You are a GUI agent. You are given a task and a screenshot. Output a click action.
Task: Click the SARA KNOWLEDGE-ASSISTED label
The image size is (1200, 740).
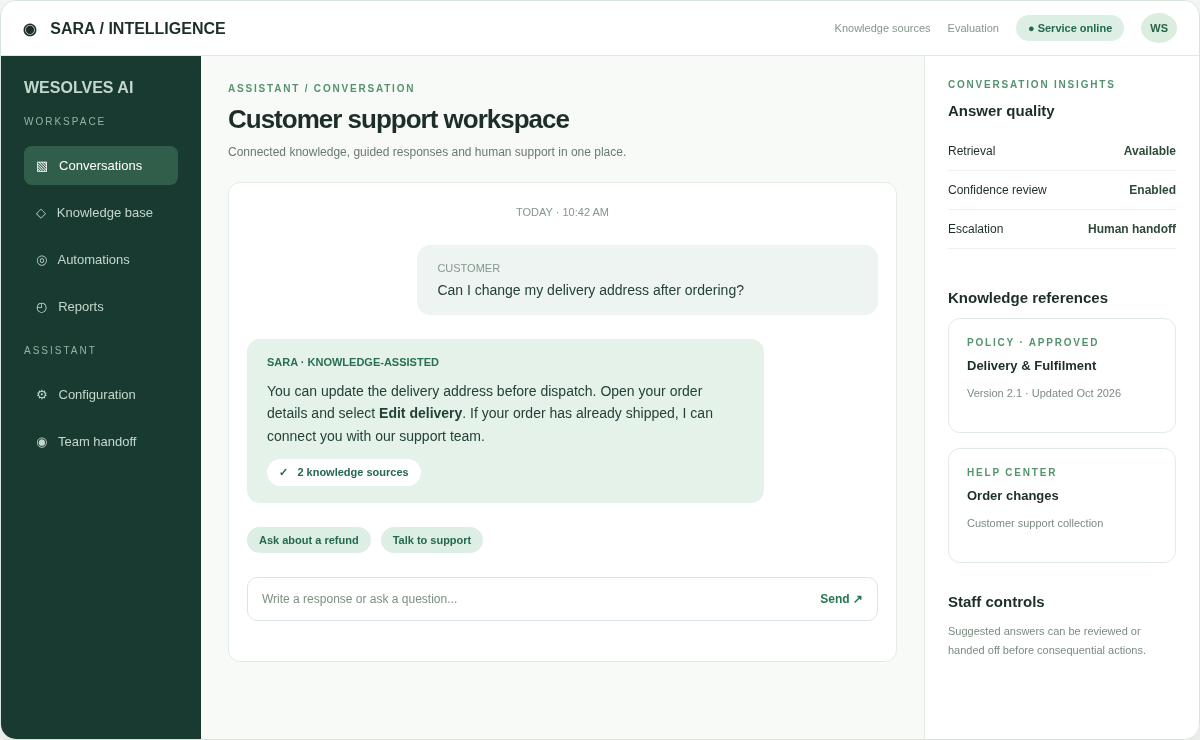click(x=353, y=362)
